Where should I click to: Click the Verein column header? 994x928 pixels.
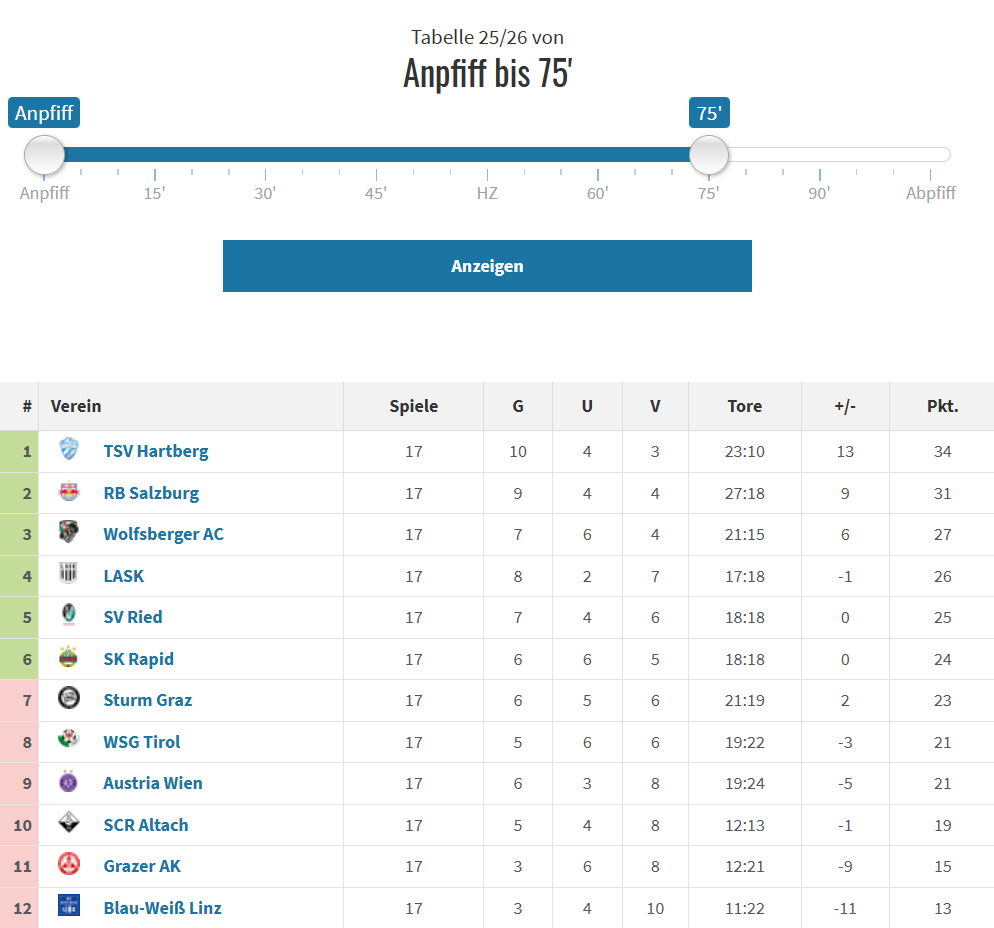click(76, 406)
